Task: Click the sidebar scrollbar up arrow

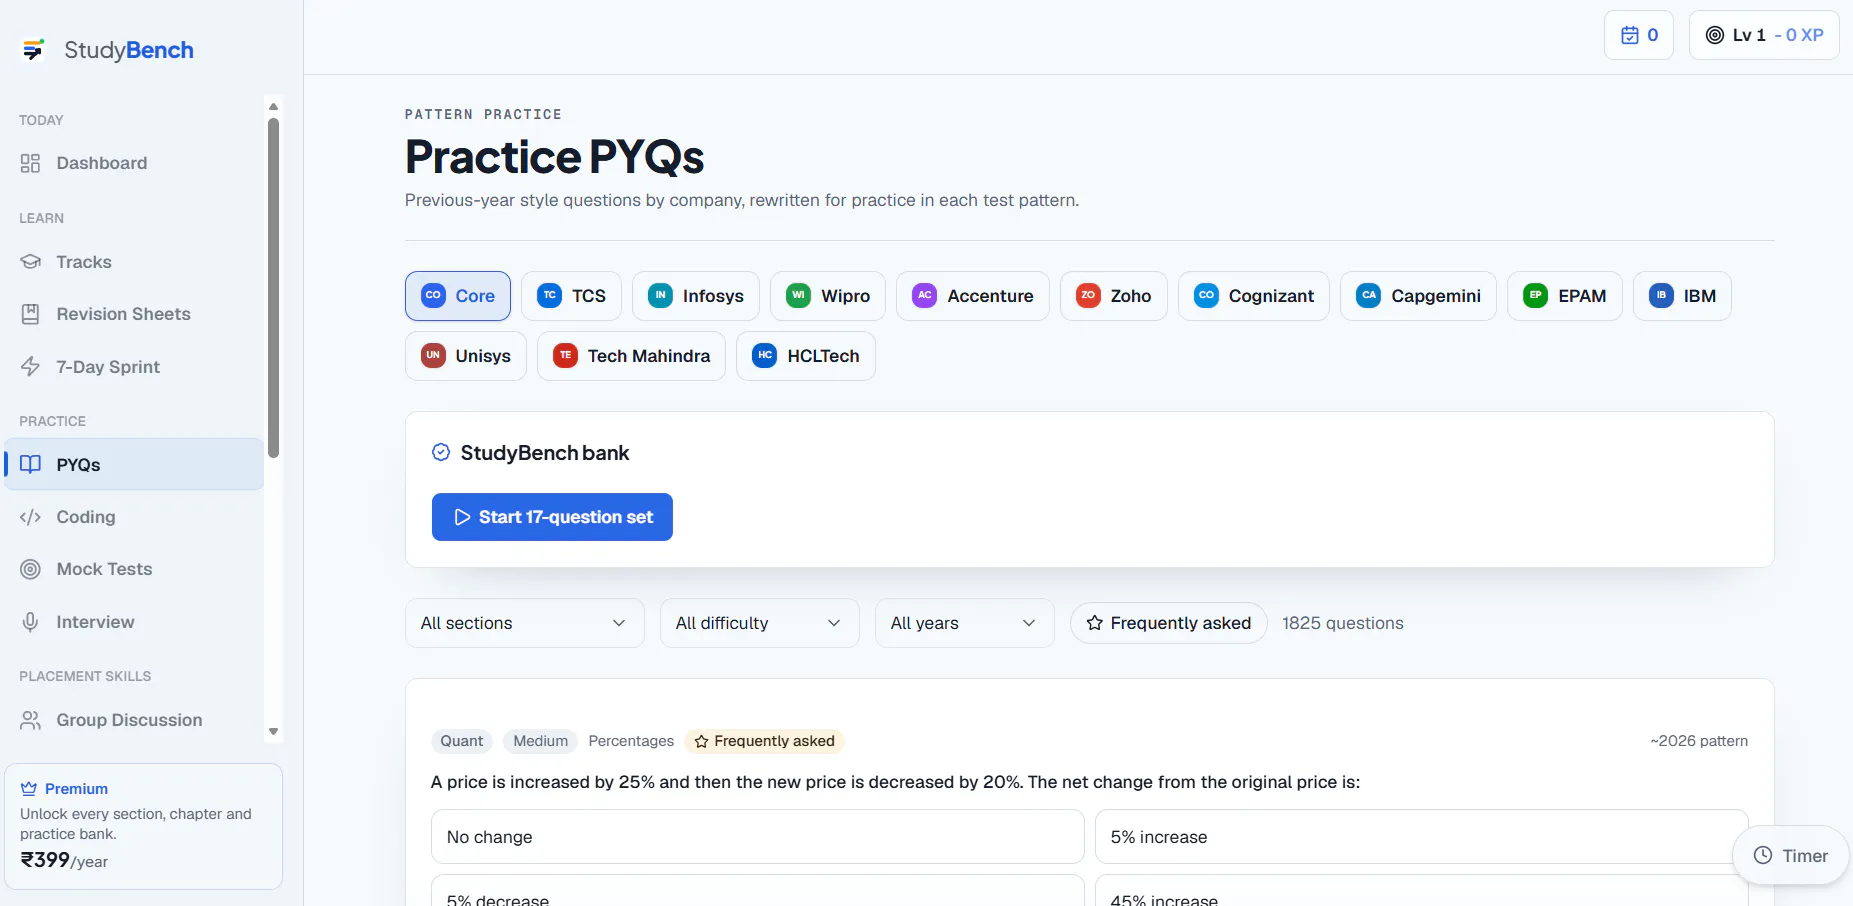Action: point(273,106)
